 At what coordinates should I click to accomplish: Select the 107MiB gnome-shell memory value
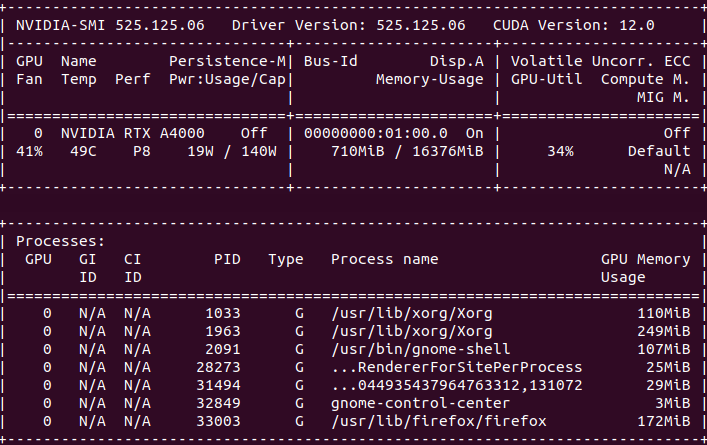coord(664,349)
